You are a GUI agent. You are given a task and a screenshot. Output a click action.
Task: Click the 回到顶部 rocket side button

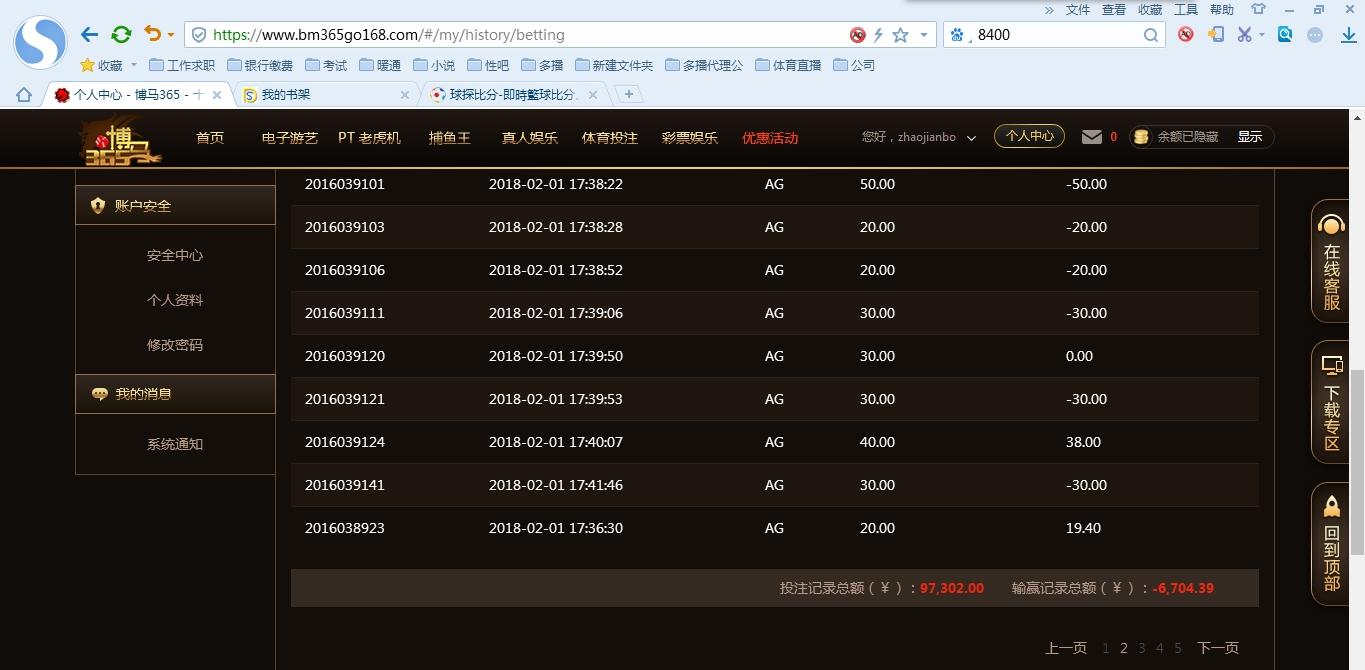[x=1331, y=544]
